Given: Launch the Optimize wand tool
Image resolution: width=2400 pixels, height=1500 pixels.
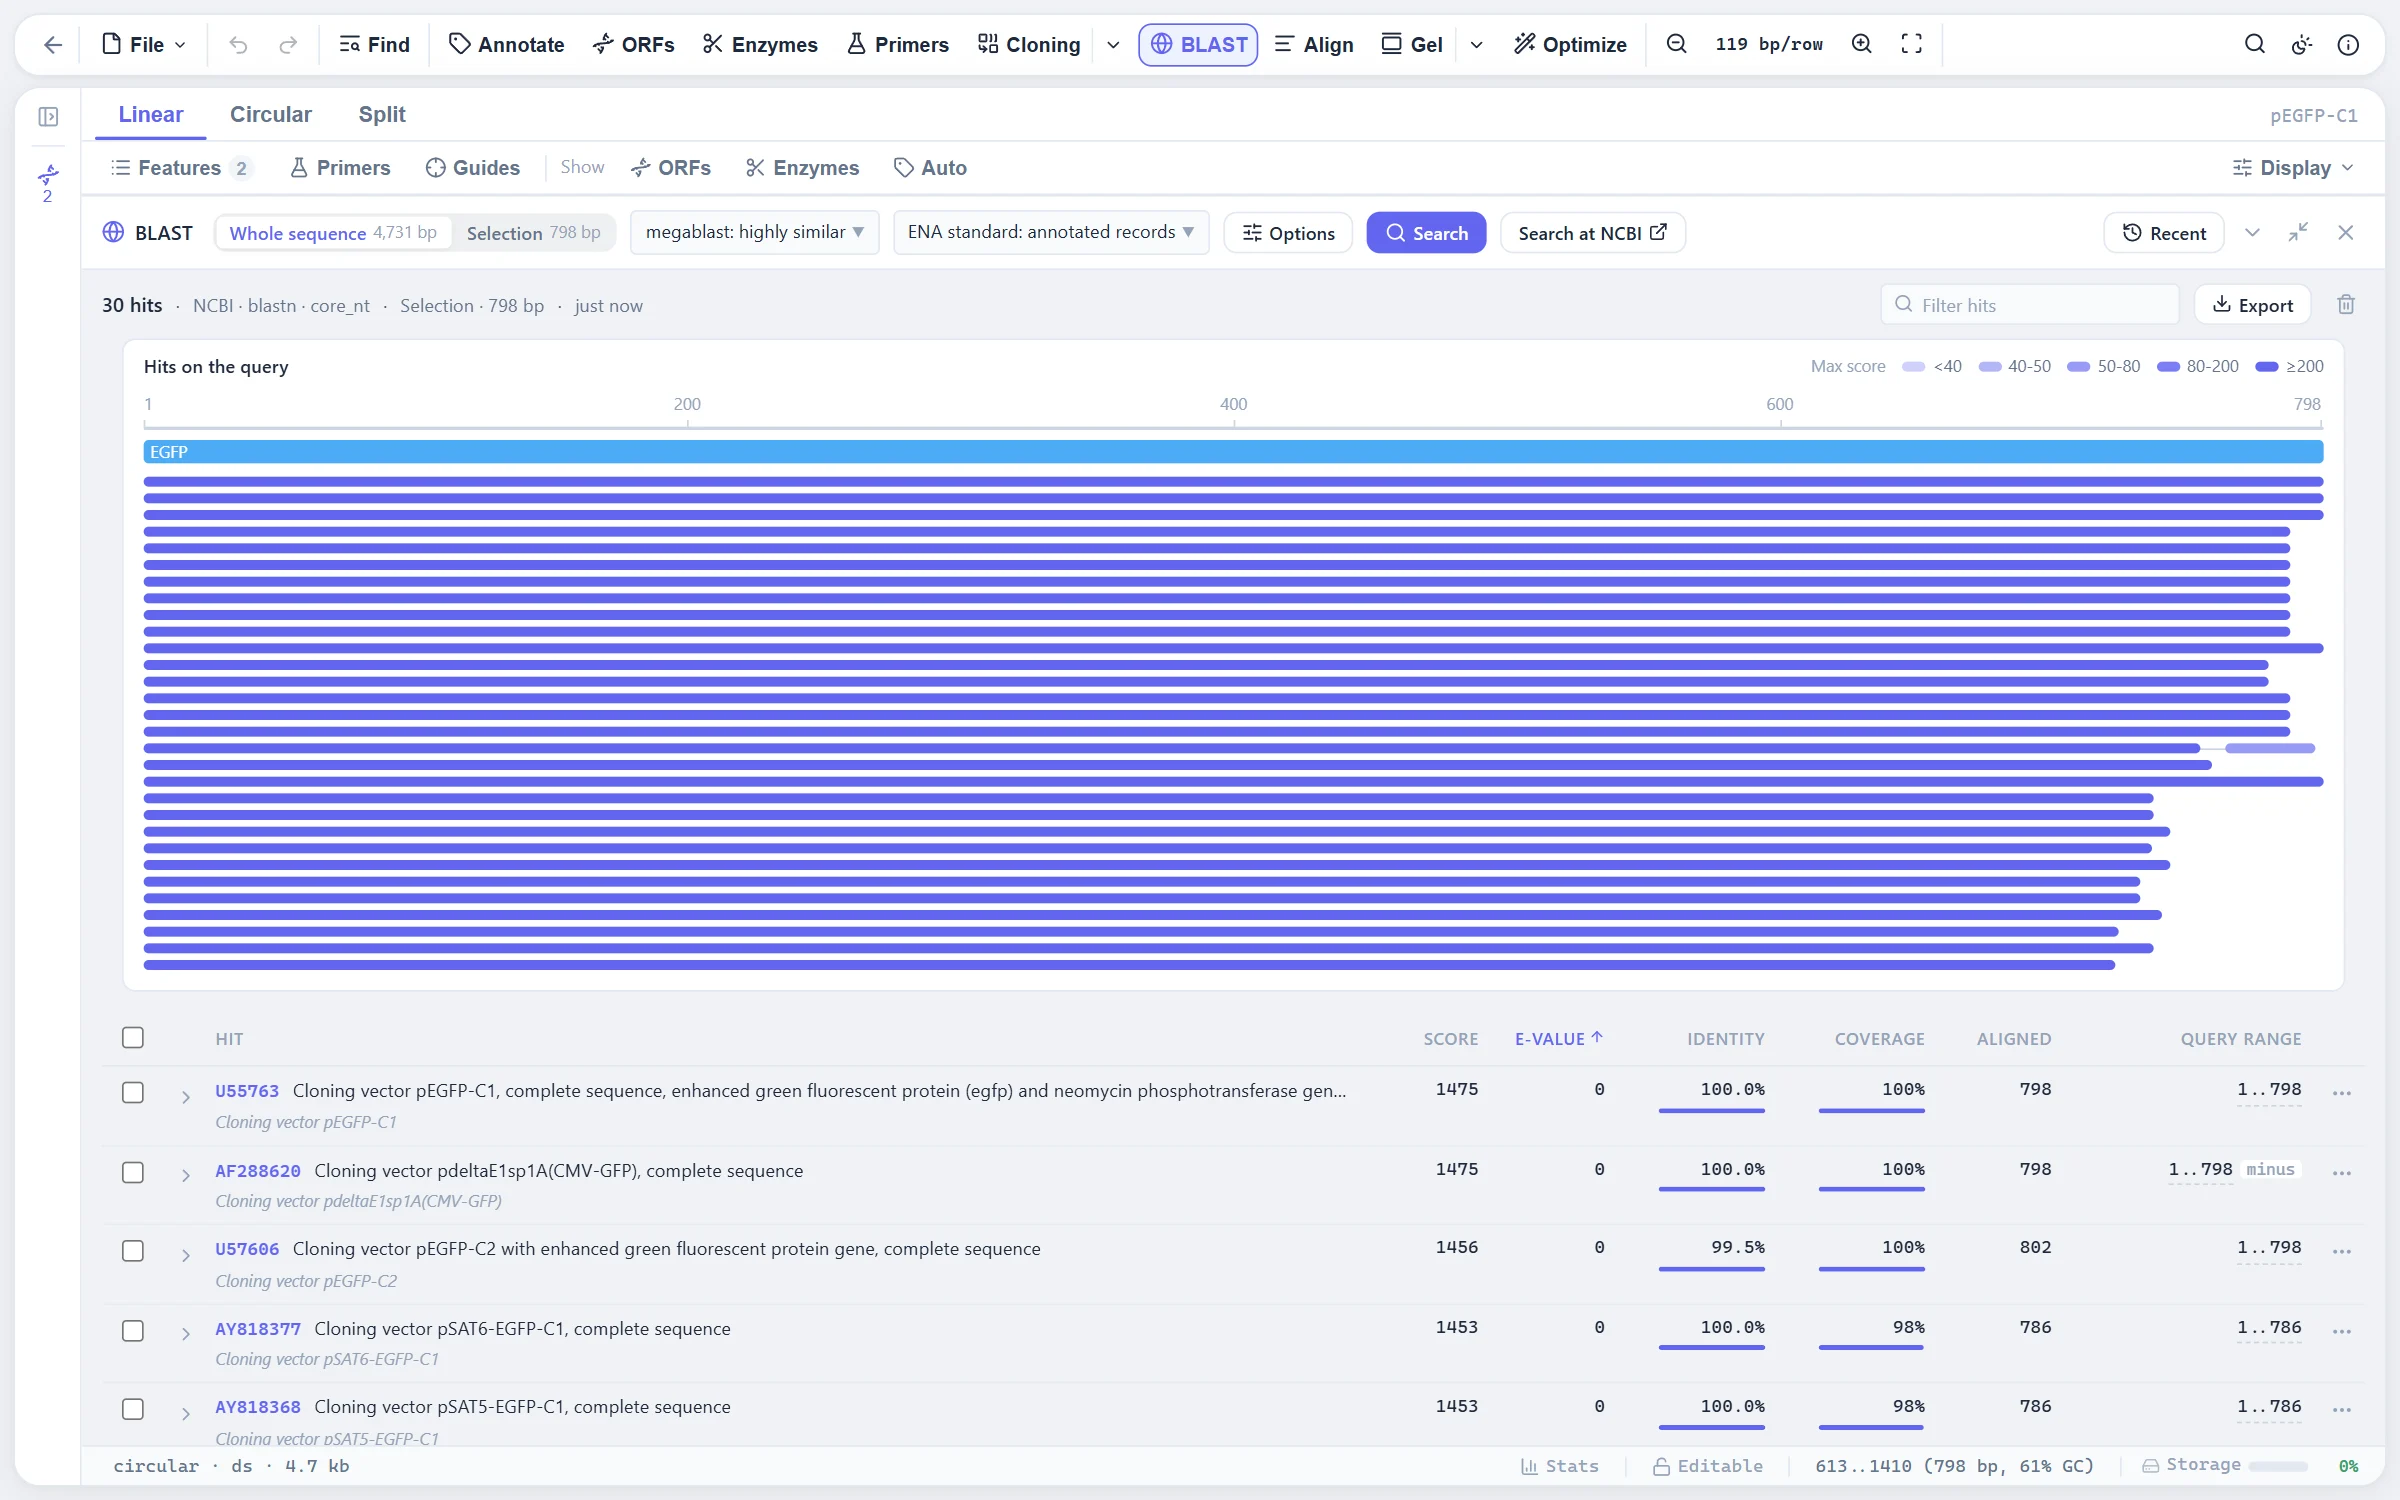Looking at the screenshot, I should coord(1570,44).
